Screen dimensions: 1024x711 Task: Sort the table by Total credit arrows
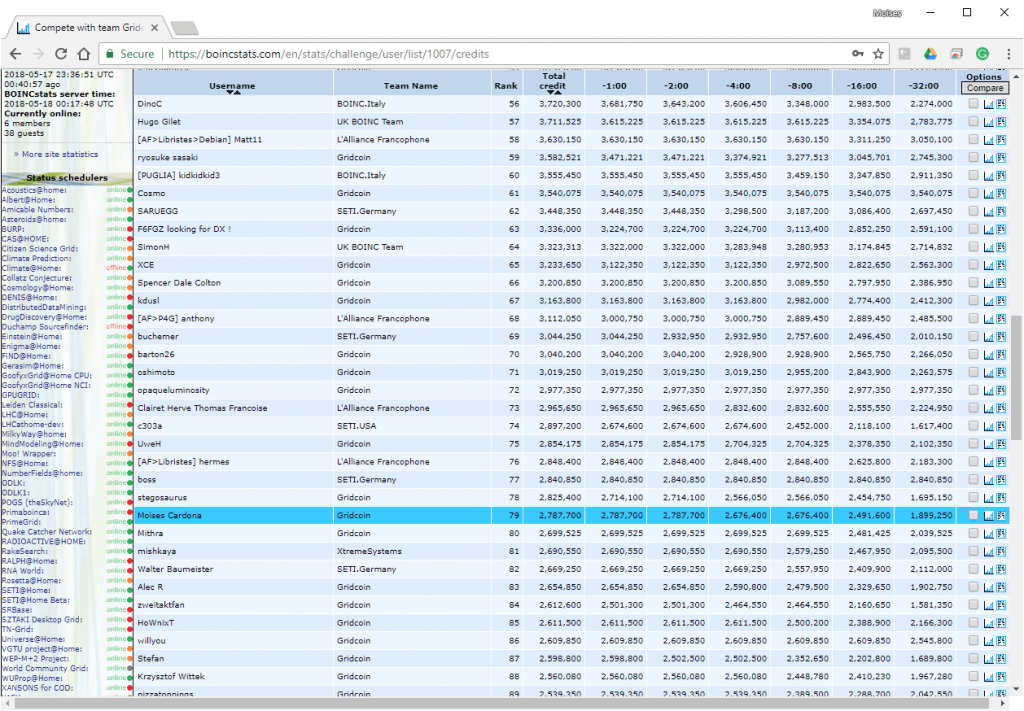554,93
